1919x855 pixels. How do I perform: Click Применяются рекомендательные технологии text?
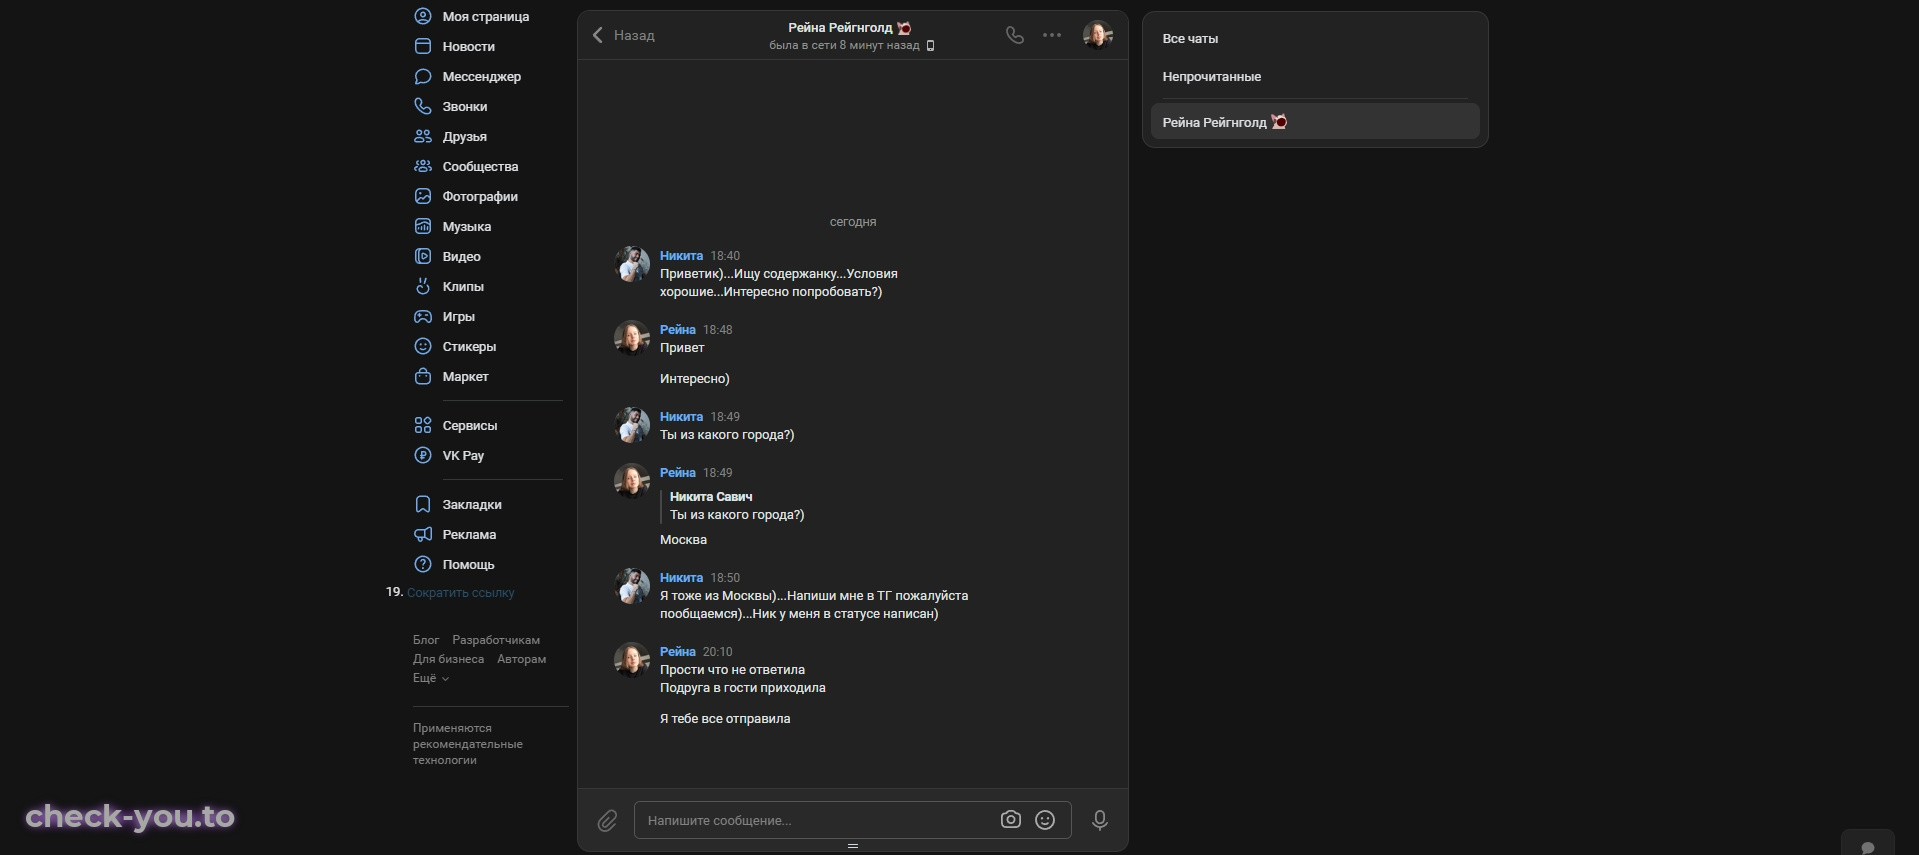tap(468, 744)
